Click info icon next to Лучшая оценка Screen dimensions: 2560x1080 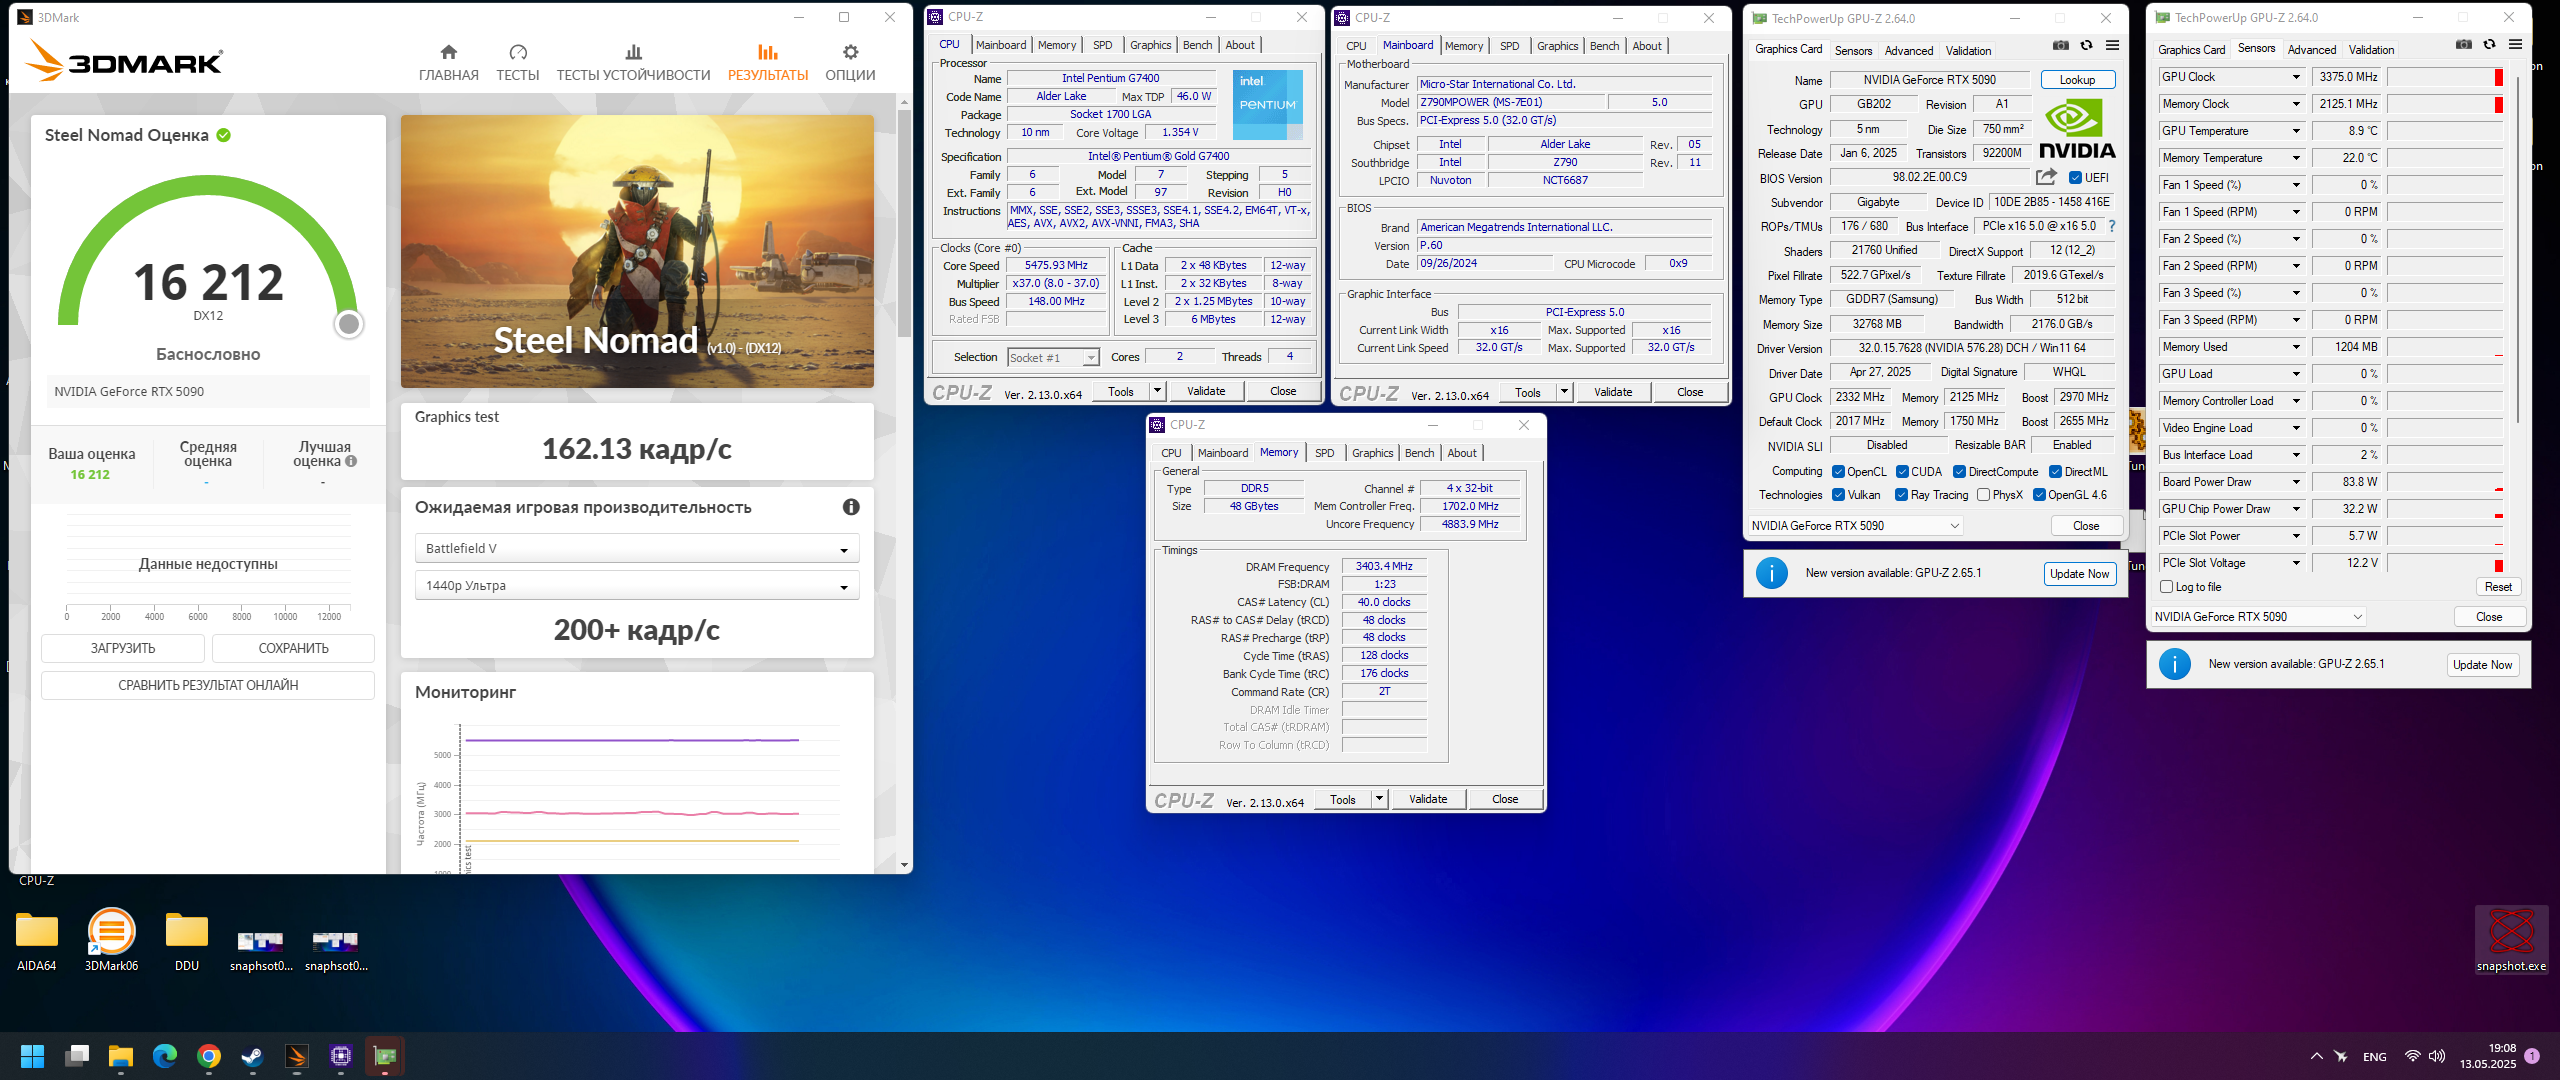tap(351, 461)
